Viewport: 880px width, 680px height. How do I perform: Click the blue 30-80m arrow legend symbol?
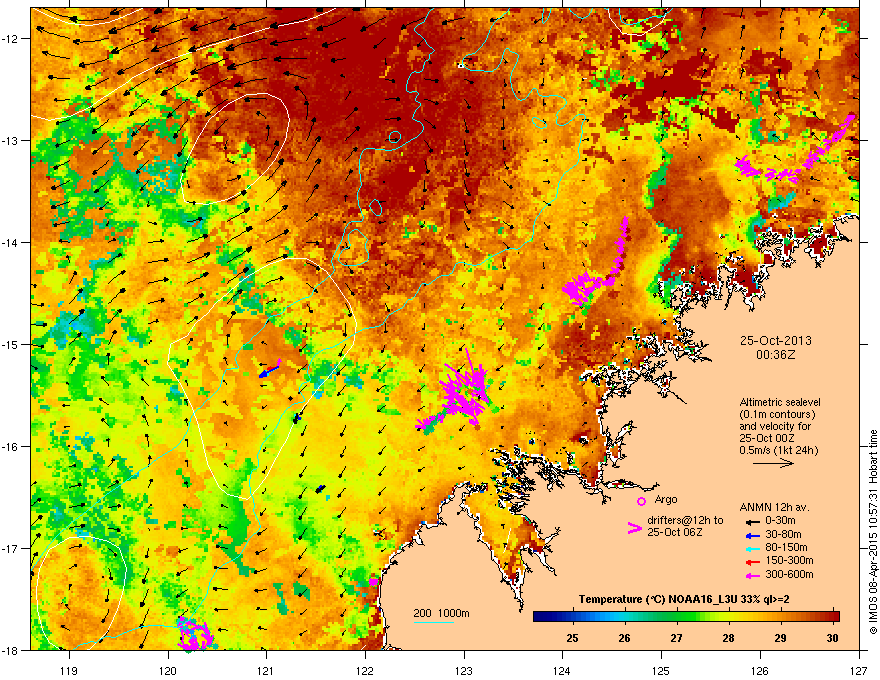(753, 535)
